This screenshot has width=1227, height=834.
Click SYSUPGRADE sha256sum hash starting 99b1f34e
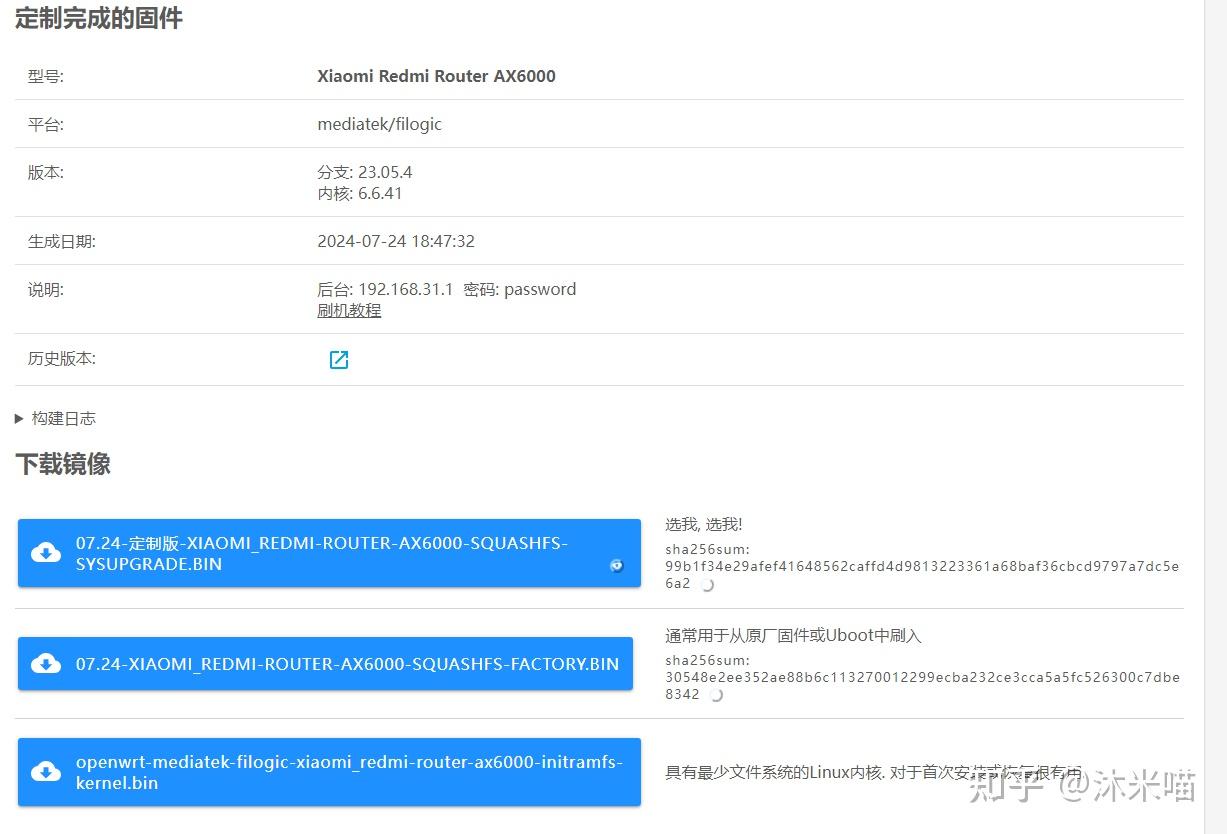(x=922, y=574)
